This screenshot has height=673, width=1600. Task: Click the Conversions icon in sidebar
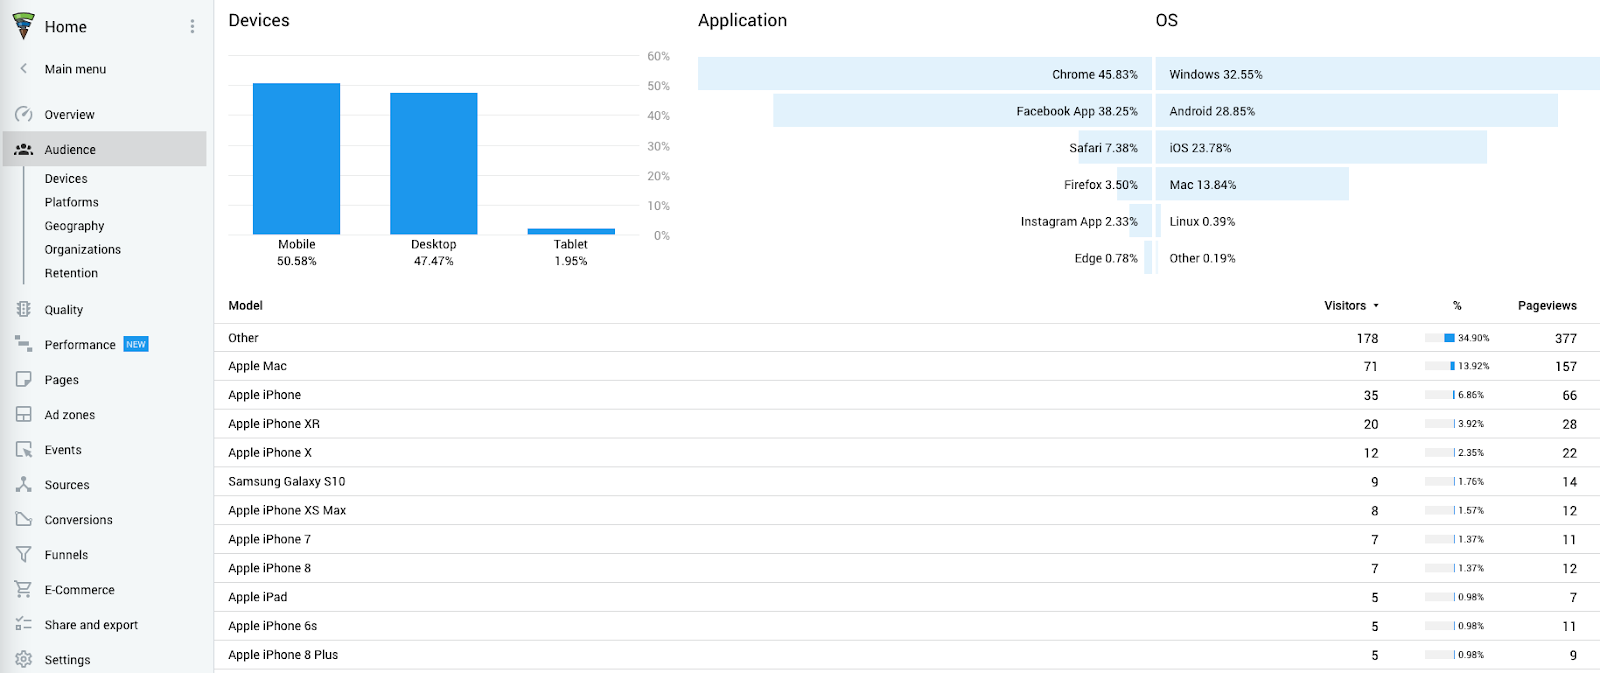tap(23, 519)
